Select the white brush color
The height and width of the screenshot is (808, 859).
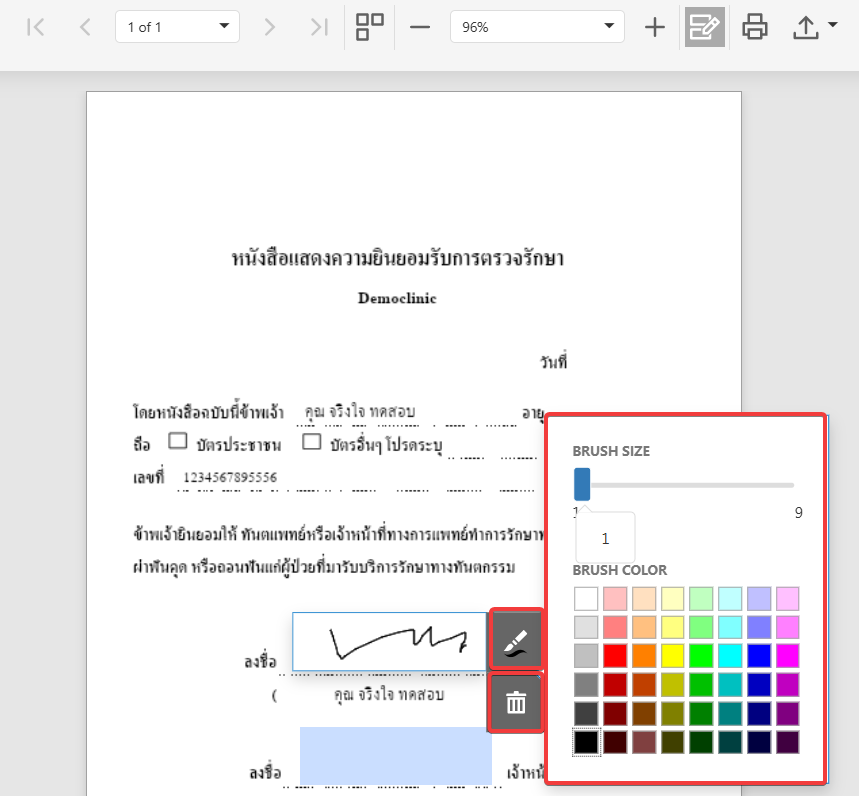point(586,599)
